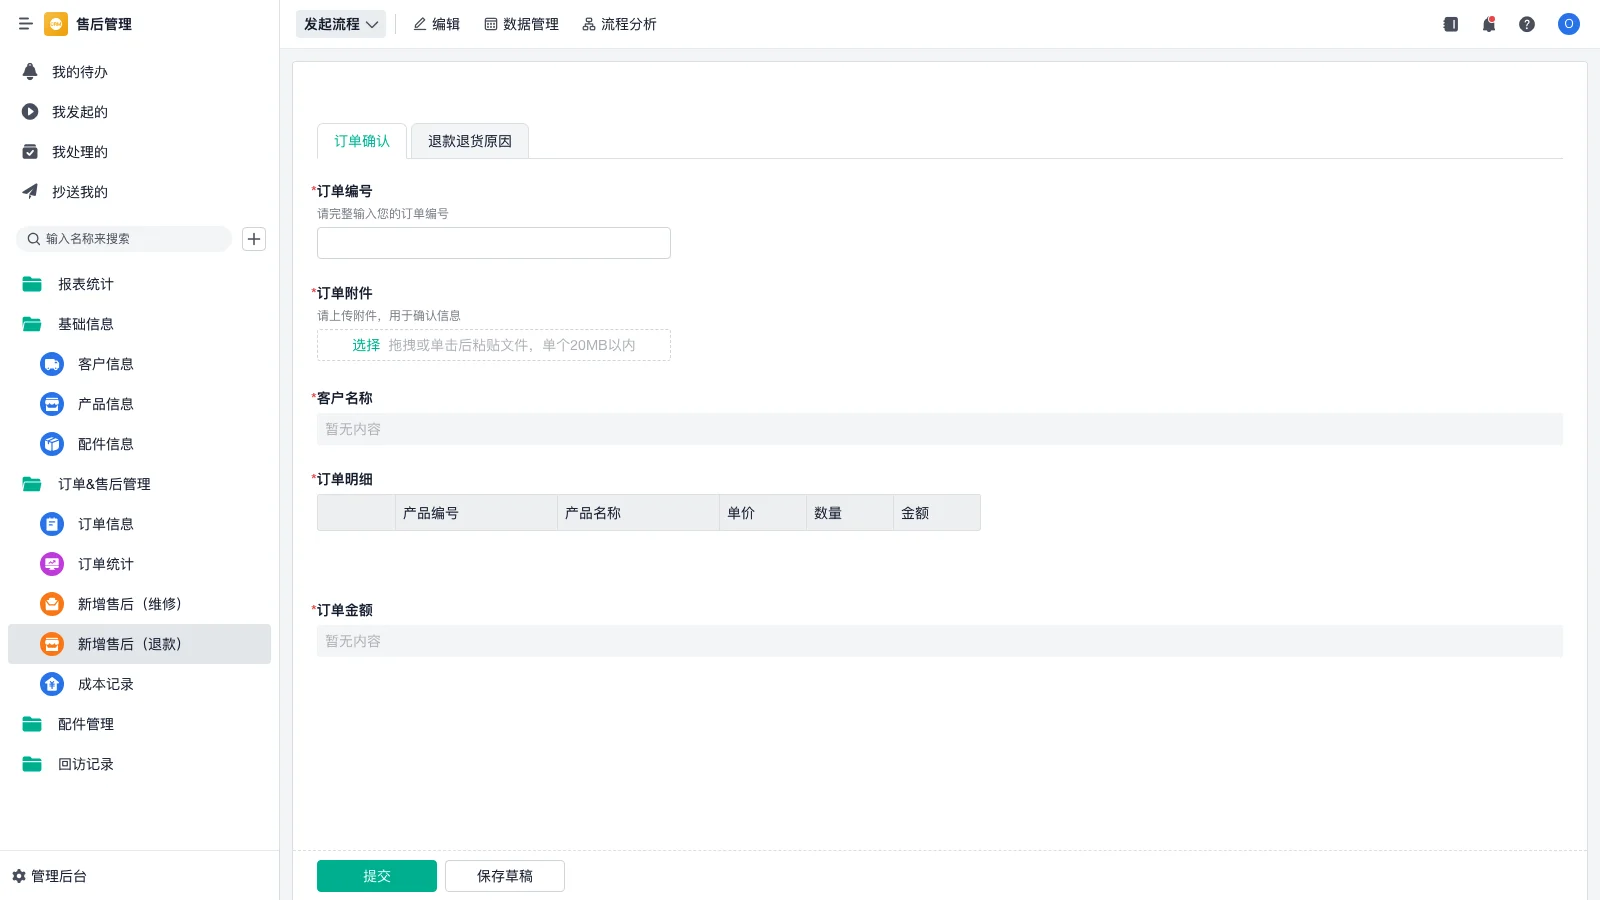Click the help question mark icon
This screenshot has height=900, width=1600.
point(1527,24)
